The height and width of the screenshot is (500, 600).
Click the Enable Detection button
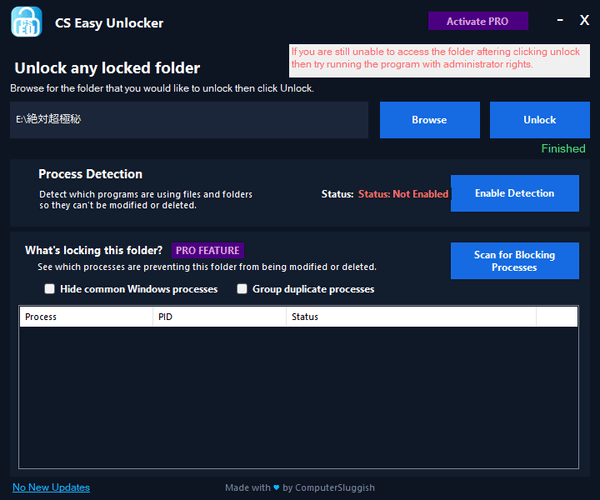[x=515, y=193]
